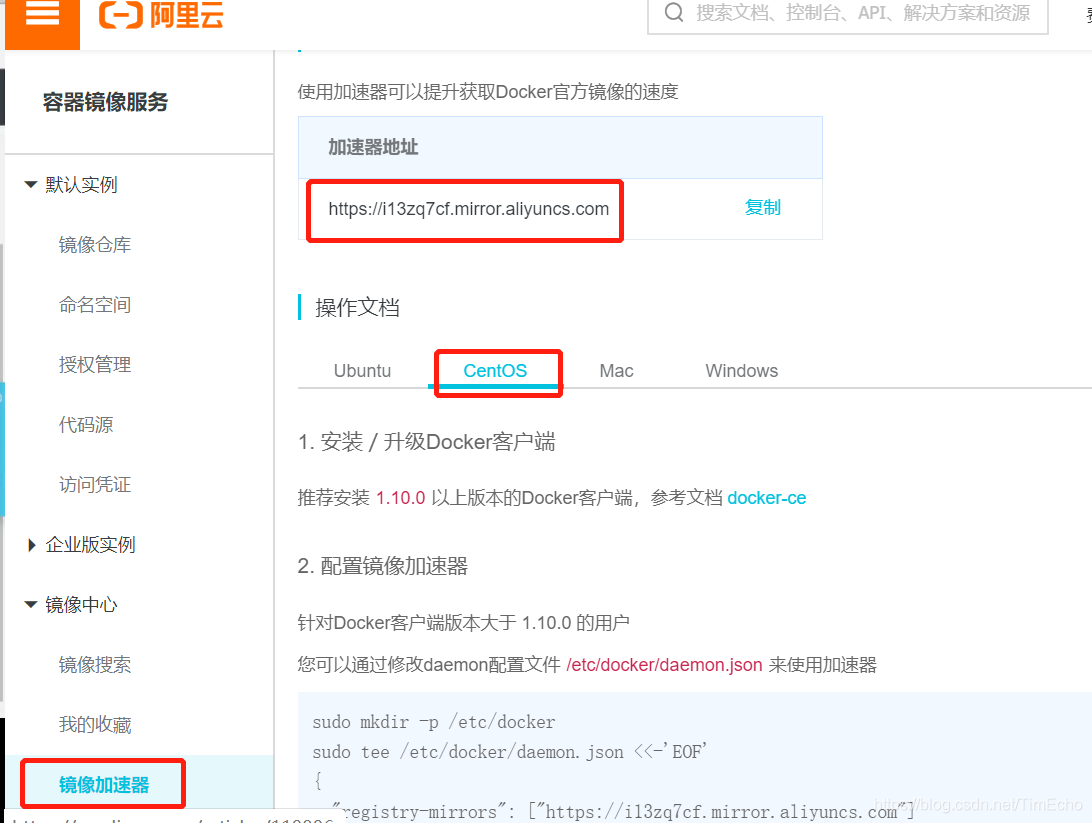Click heading 1. 安装 / 升级Docker客户端
Viewport: 1092px width, 823px height.
point(426,441)
